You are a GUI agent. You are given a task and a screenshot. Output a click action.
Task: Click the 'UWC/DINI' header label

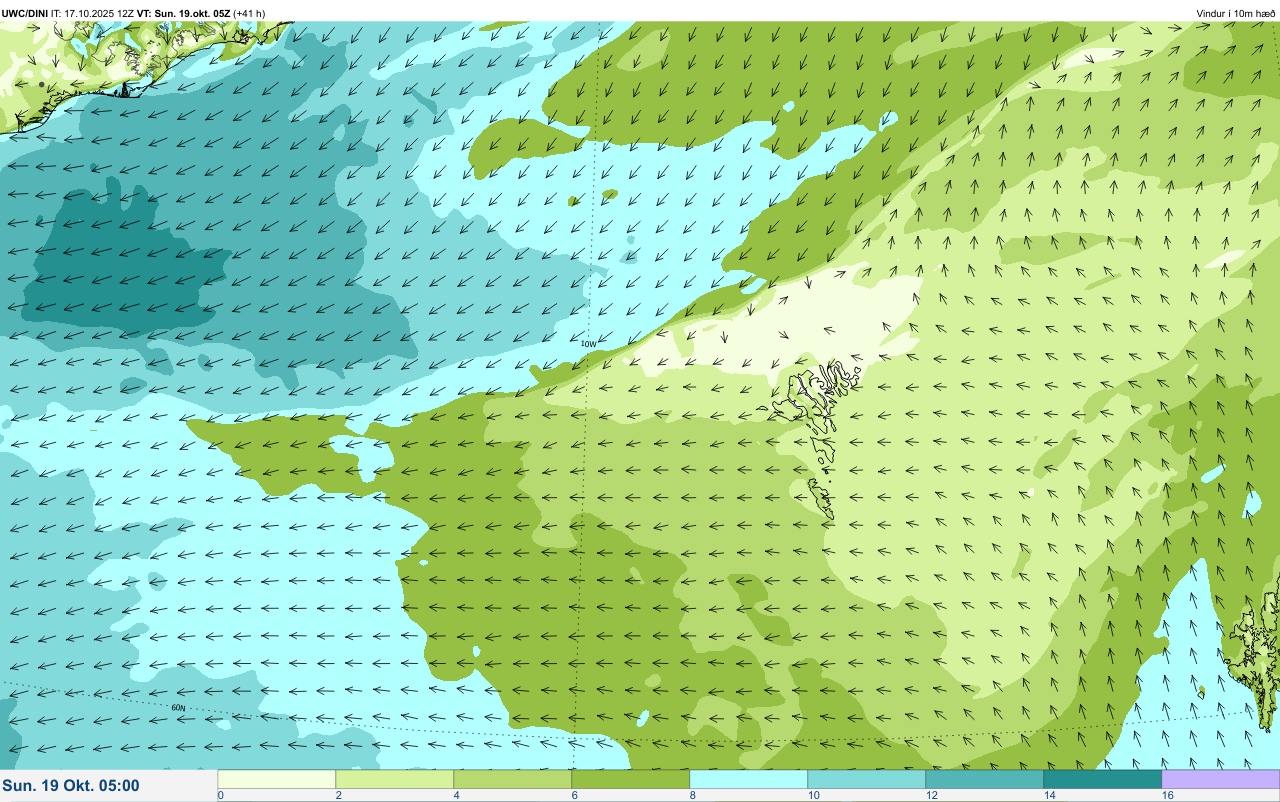pos(25,13)
